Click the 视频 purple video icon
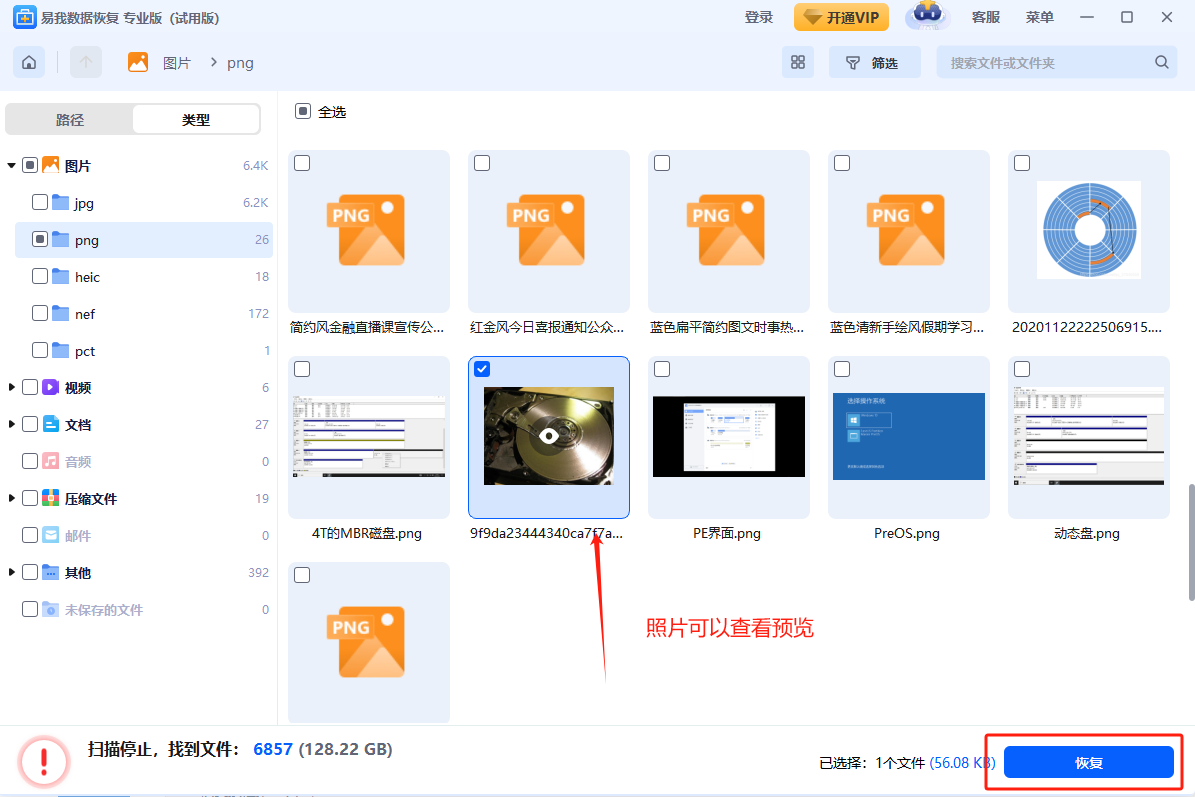The width and height of the screenshot is (1195, 797). 50,387
